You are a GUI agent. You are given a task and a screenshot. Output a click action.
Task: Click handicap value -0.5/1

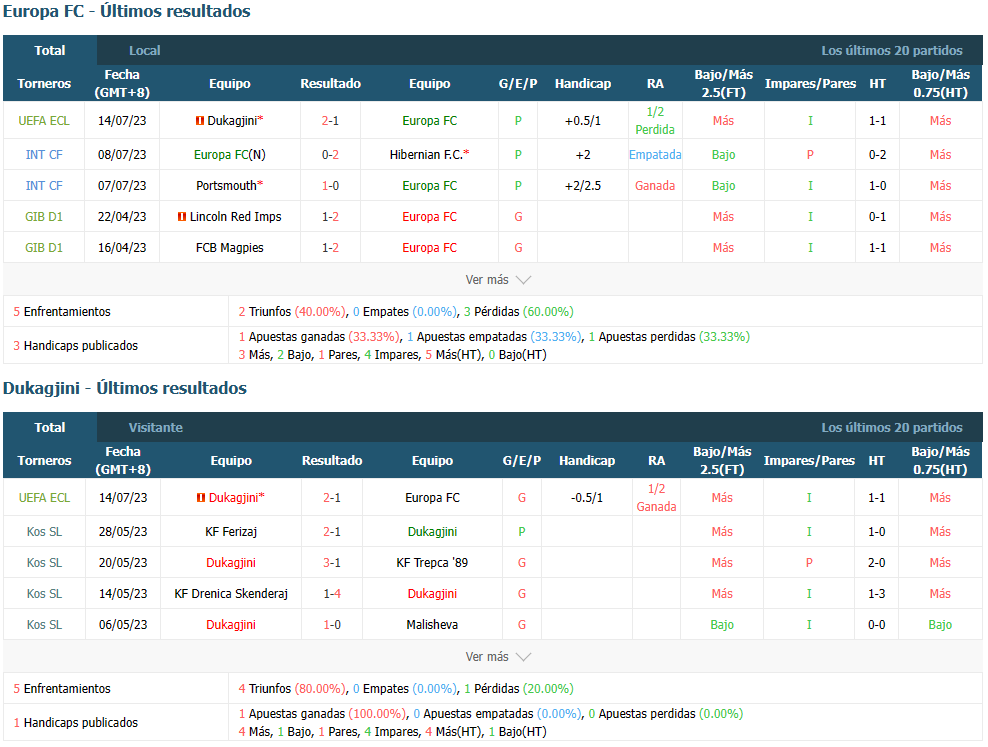click(x=587, y=498)
